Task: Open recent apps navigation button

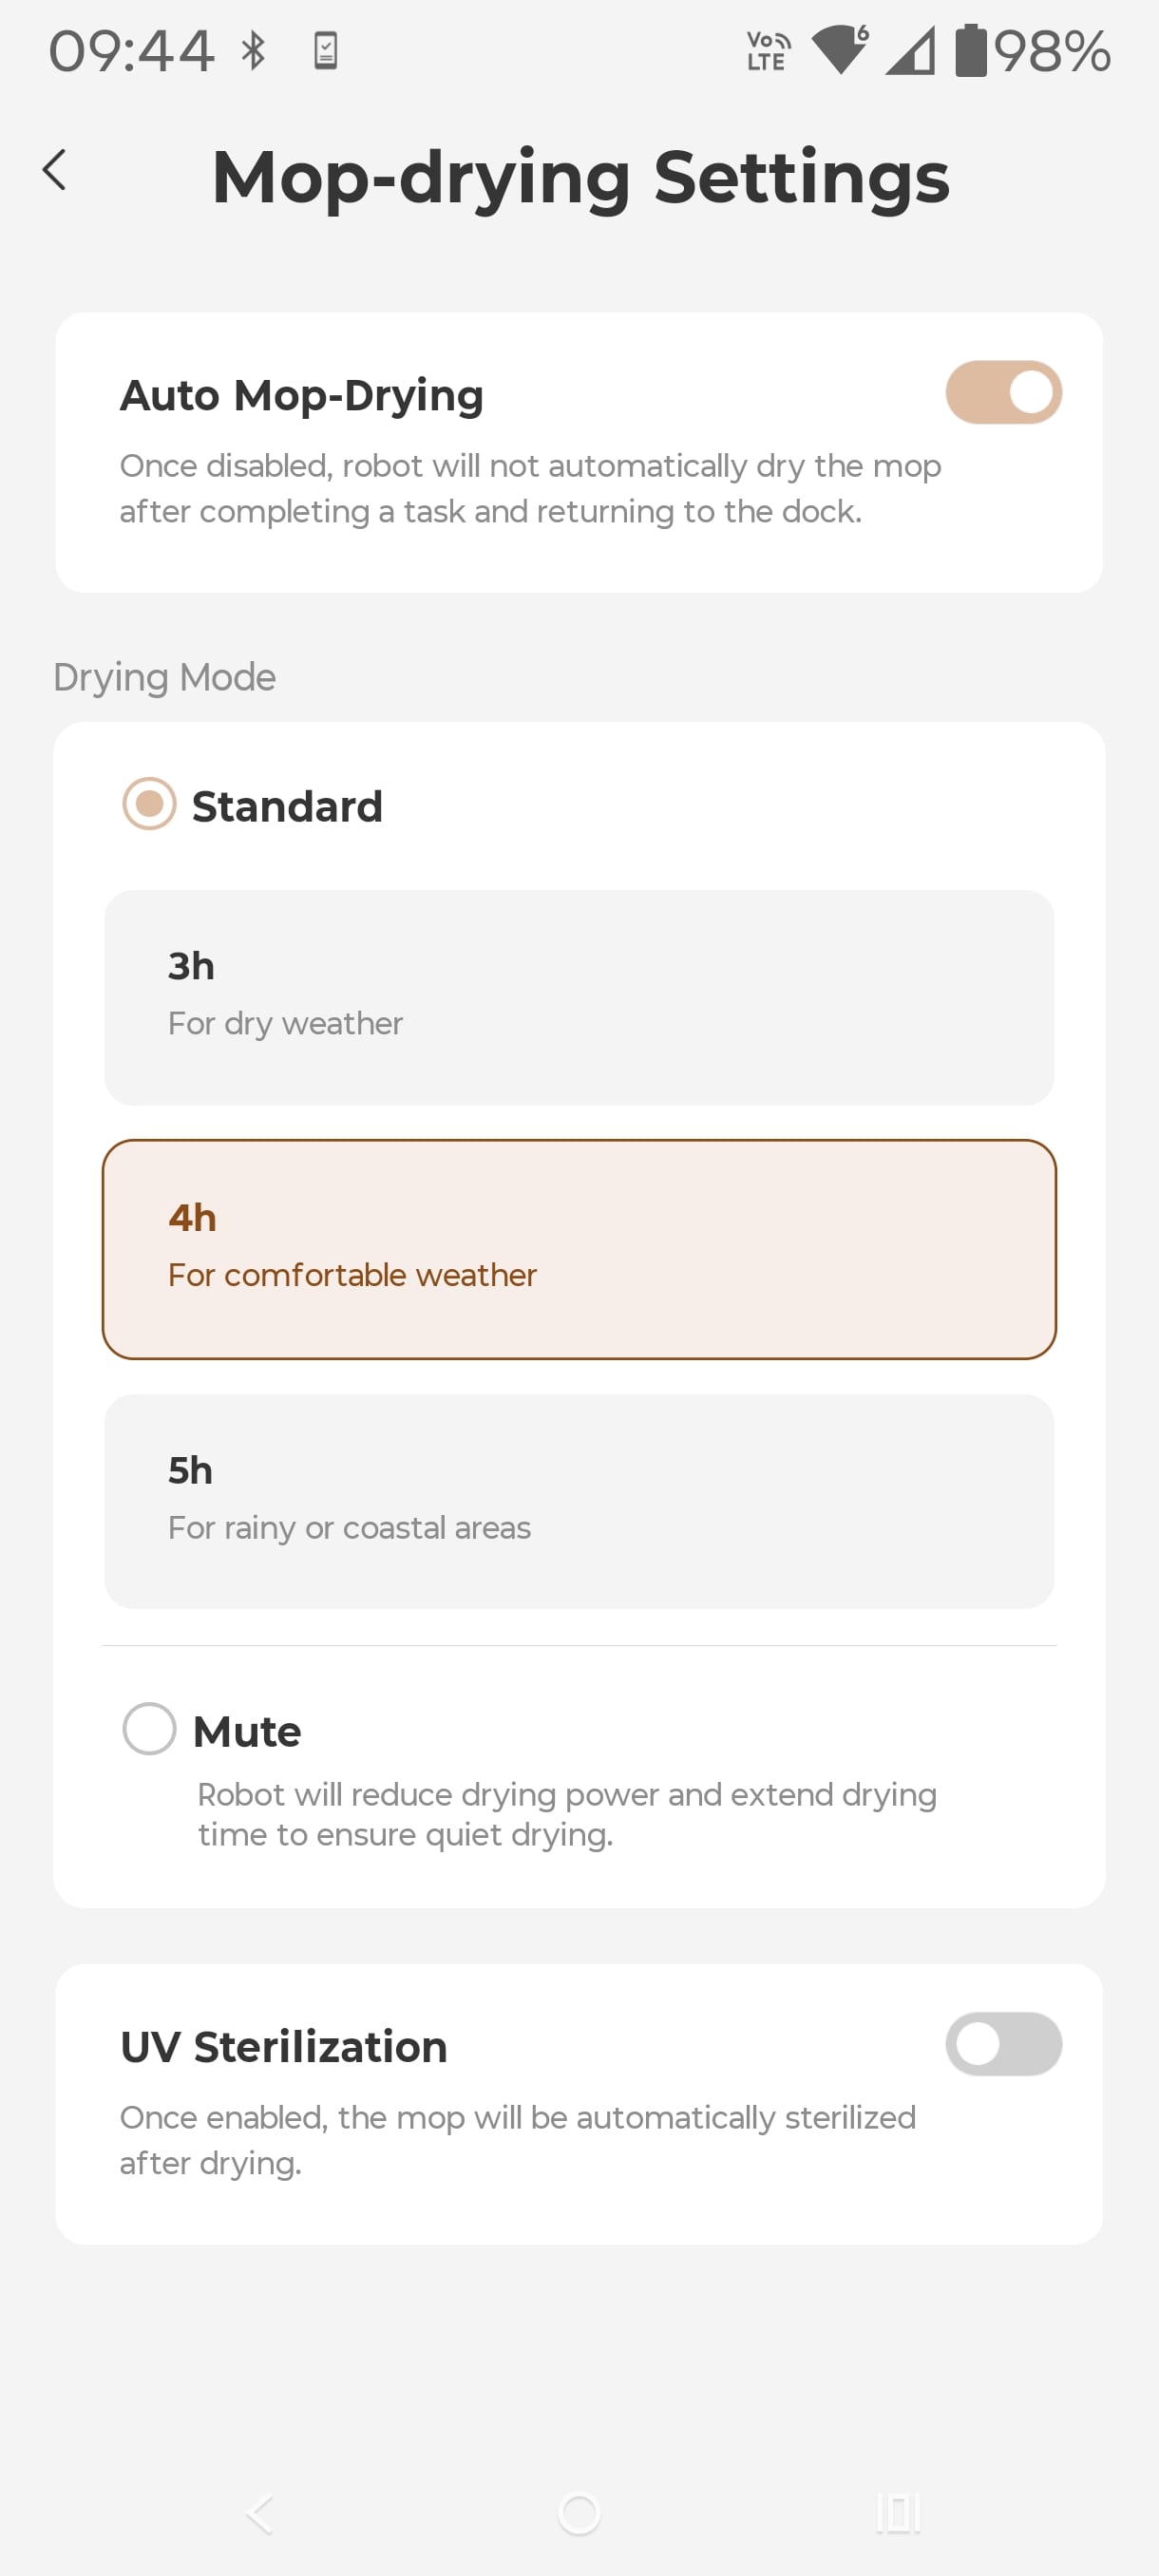Action: coord(897,2513)
